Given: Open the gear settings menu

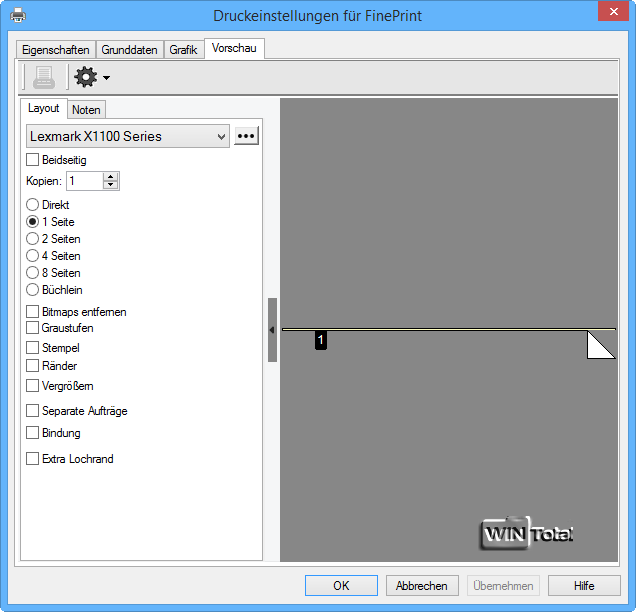Looking at the screenshot, I should click(x=86, y=77).
